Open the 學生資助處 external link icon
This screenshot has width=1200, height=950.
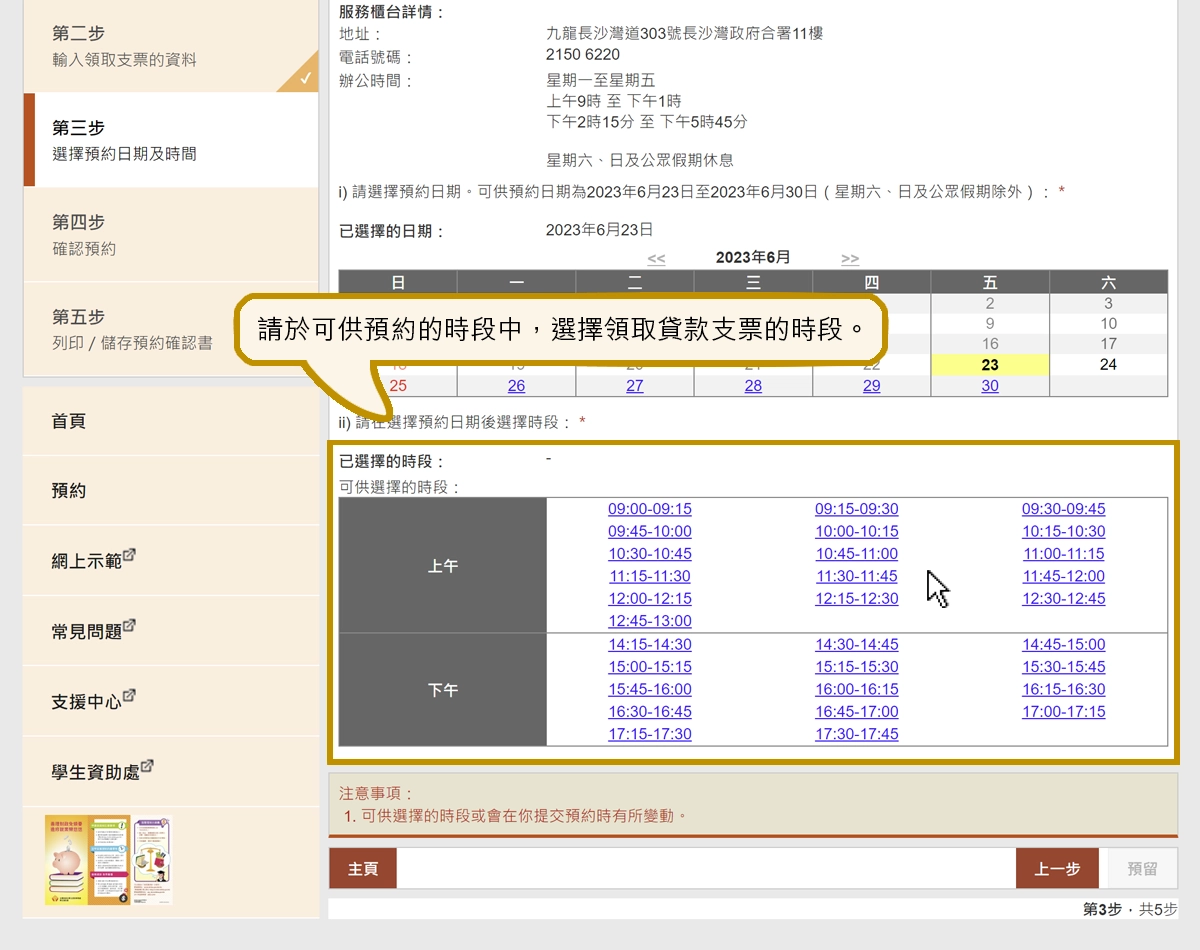146,766
